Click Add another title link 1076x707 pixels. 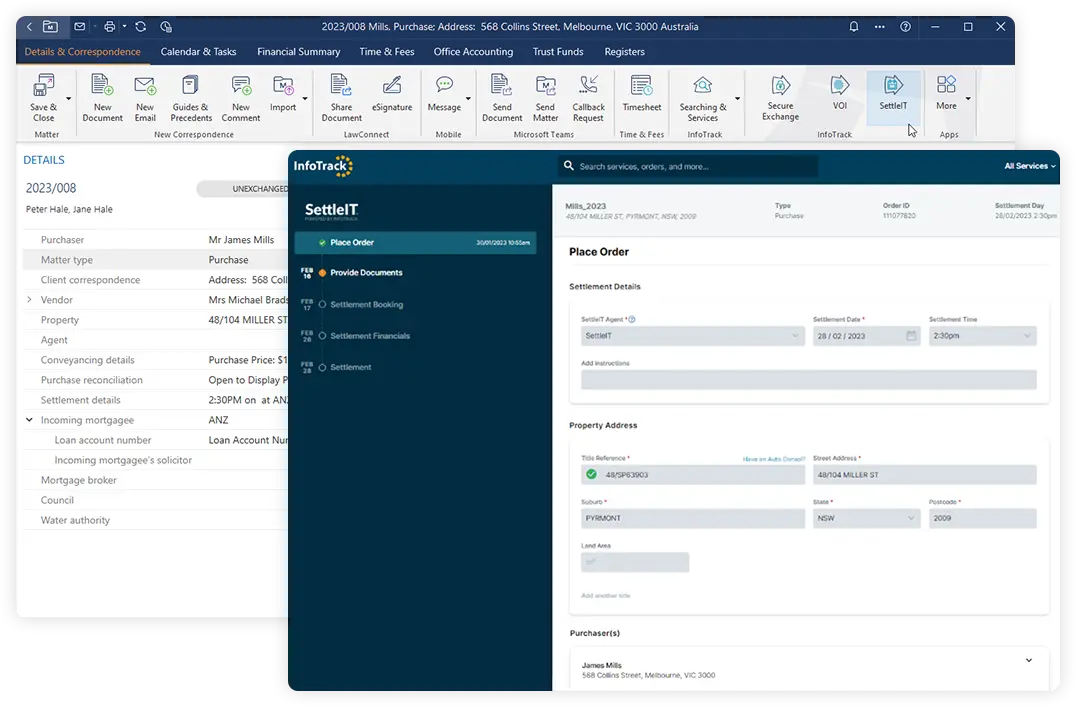[605, 596]
